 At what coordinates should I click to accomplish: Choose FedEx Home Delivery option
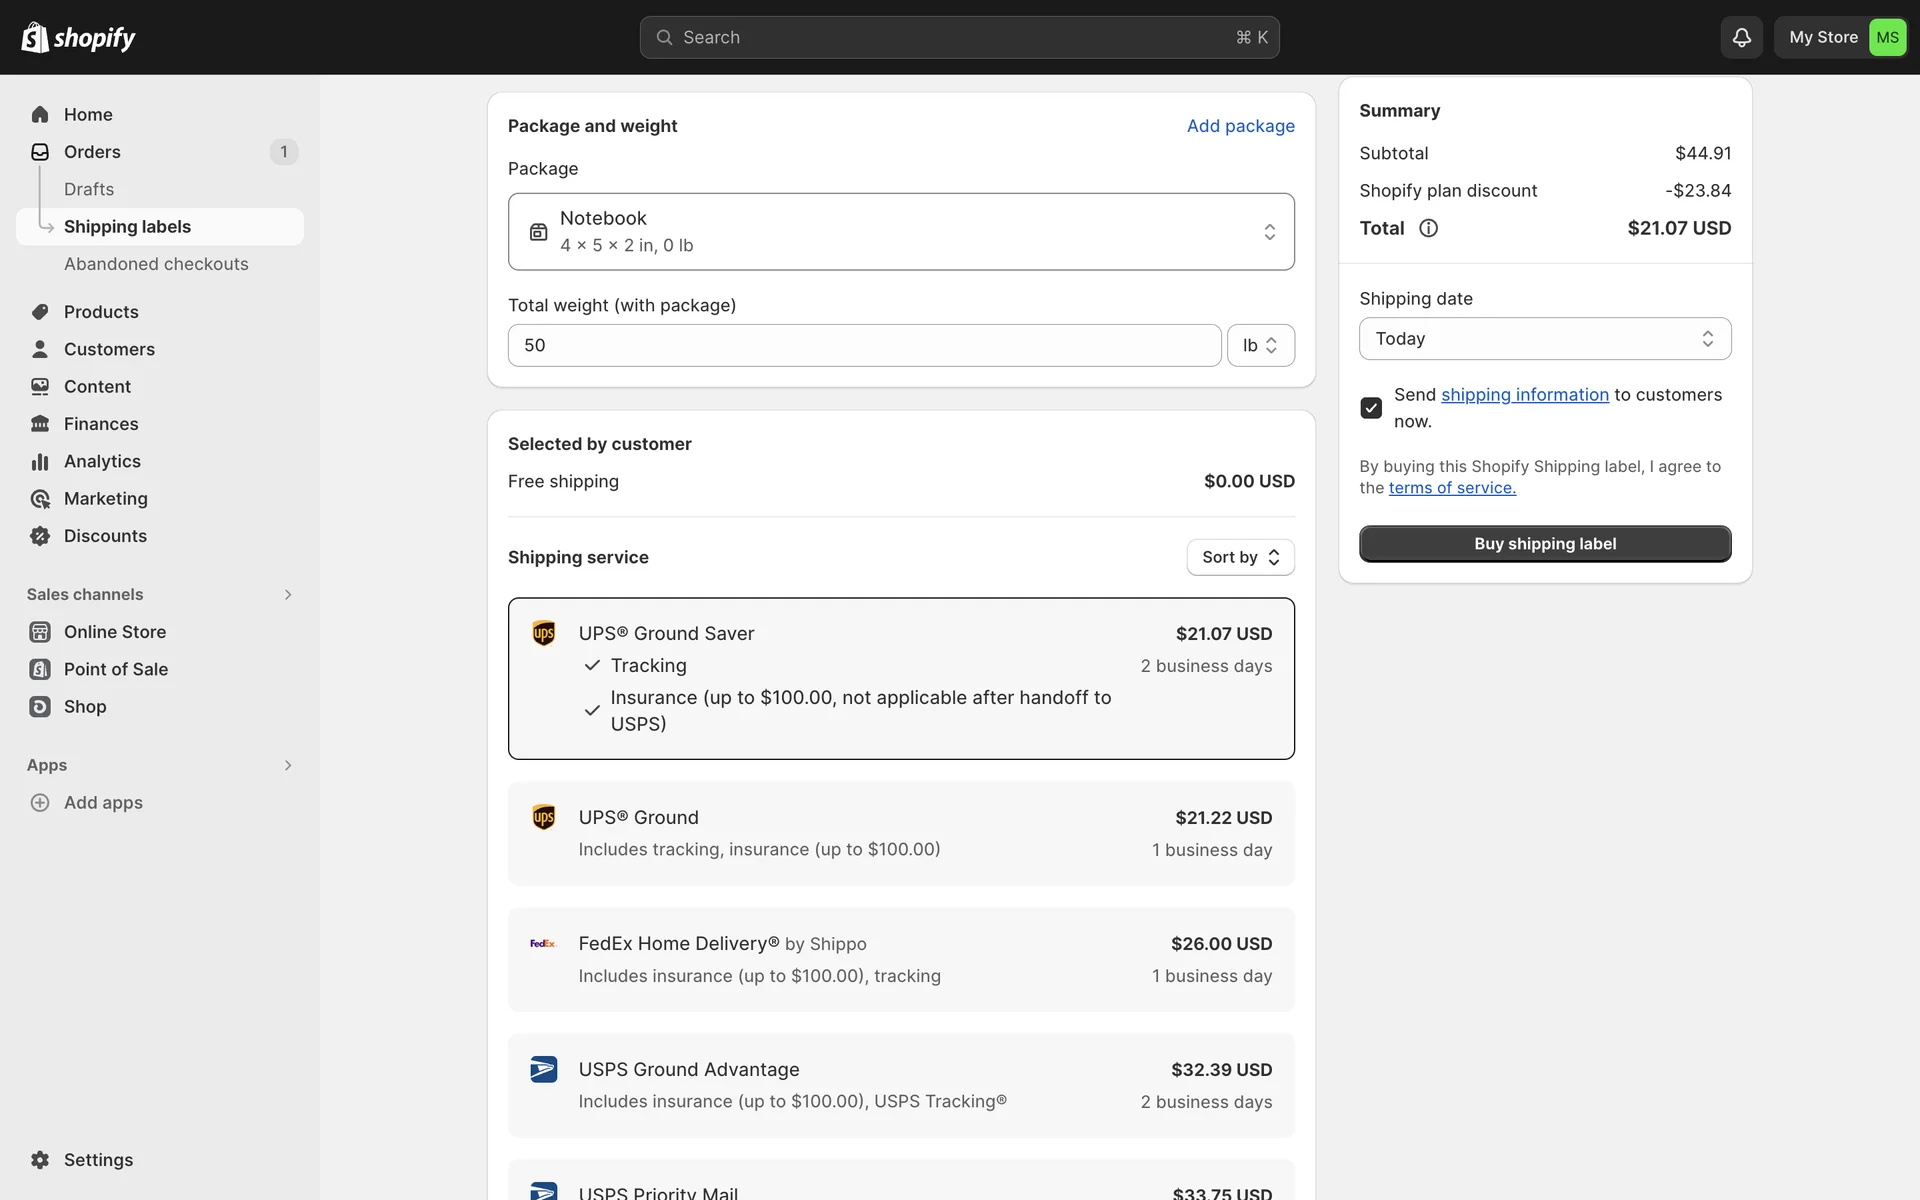point(900,959)
